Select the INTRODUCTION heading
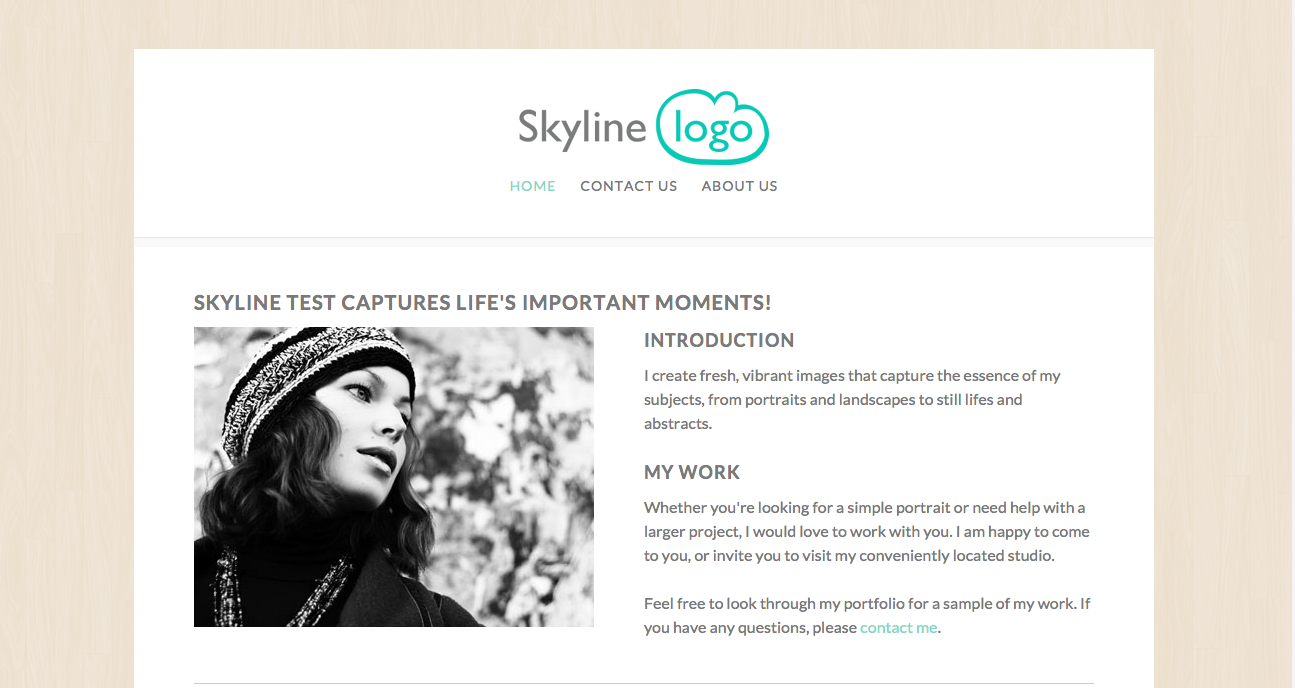This screenshot has width=1295, height=688. coord(719,340)
